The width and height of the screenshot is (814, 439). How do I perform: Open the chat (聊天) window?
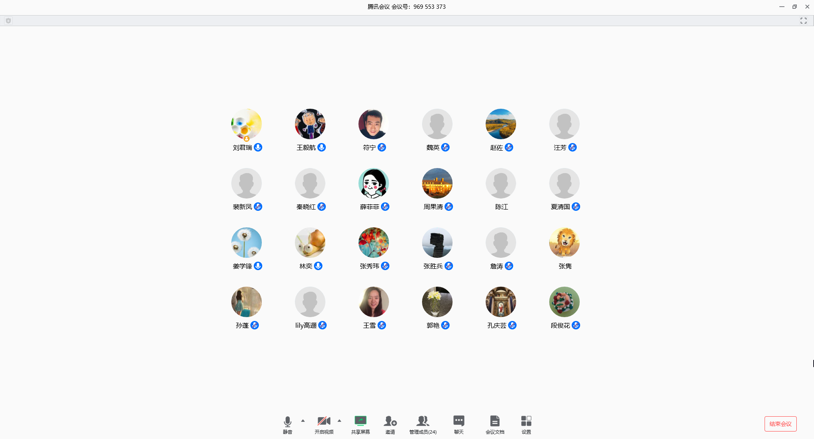[459, 424]
